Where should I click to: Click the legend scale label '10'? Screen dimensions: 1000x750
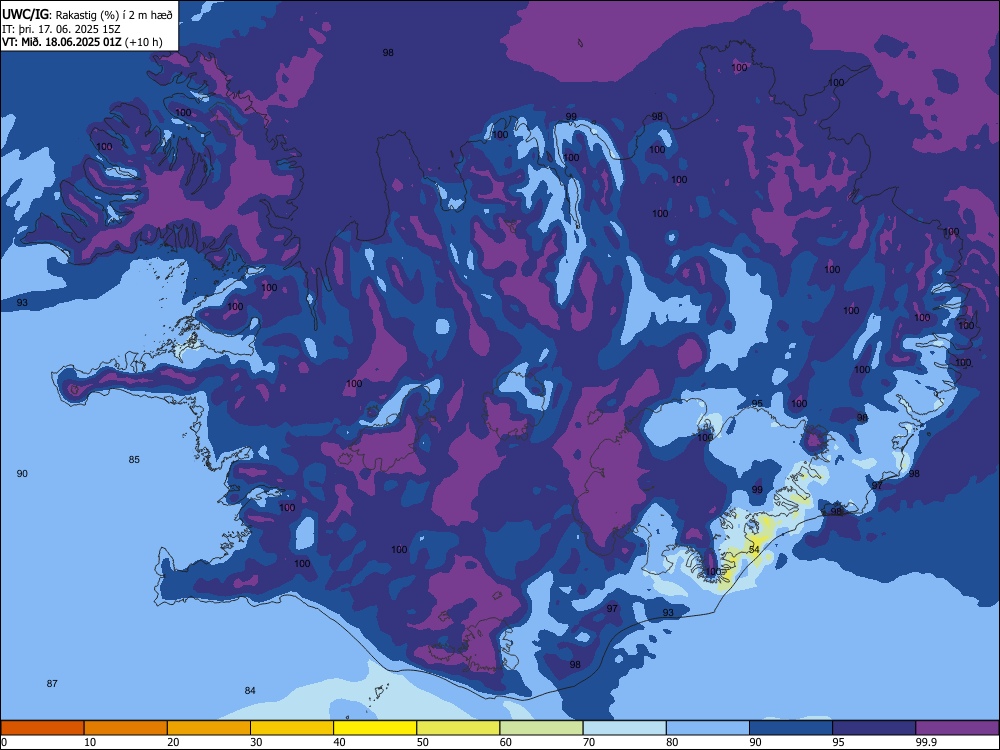click(x=90, y=742)
